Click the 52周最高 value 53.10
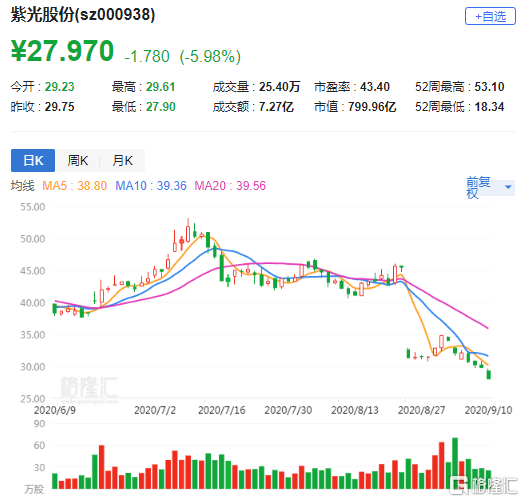 489,87
